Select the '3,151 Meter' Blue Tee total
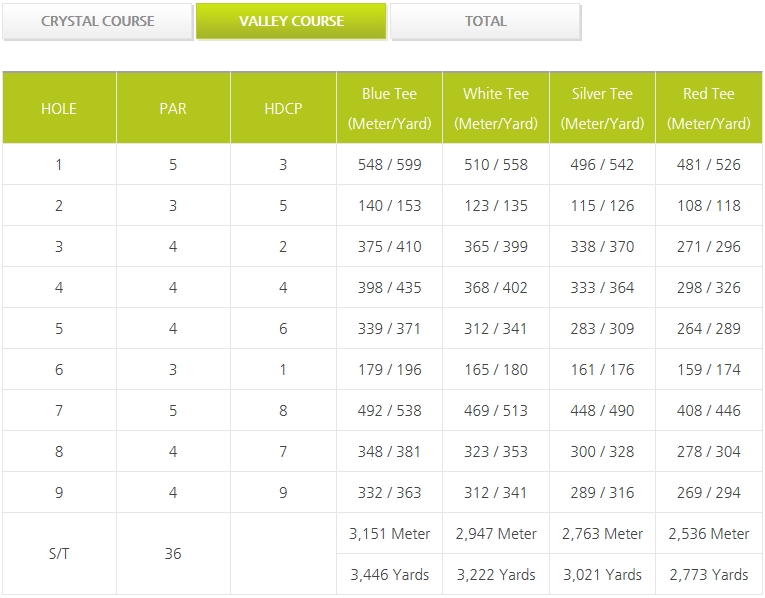The image size is (765, 598). (x=389, y=534)
